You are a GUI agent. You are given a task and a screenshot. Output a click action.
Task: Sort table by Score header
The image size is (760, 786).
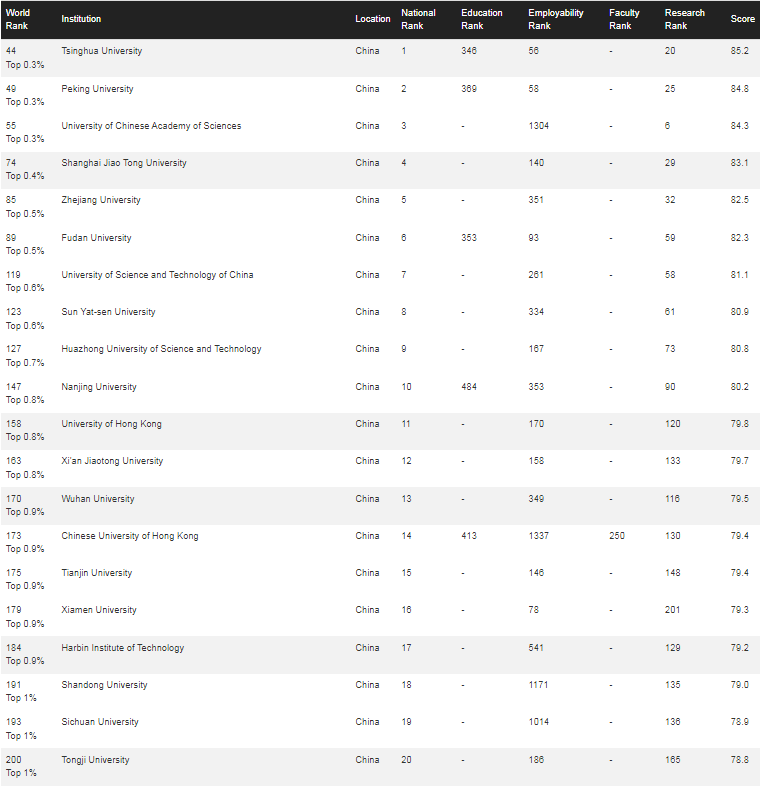pos(743,19)
